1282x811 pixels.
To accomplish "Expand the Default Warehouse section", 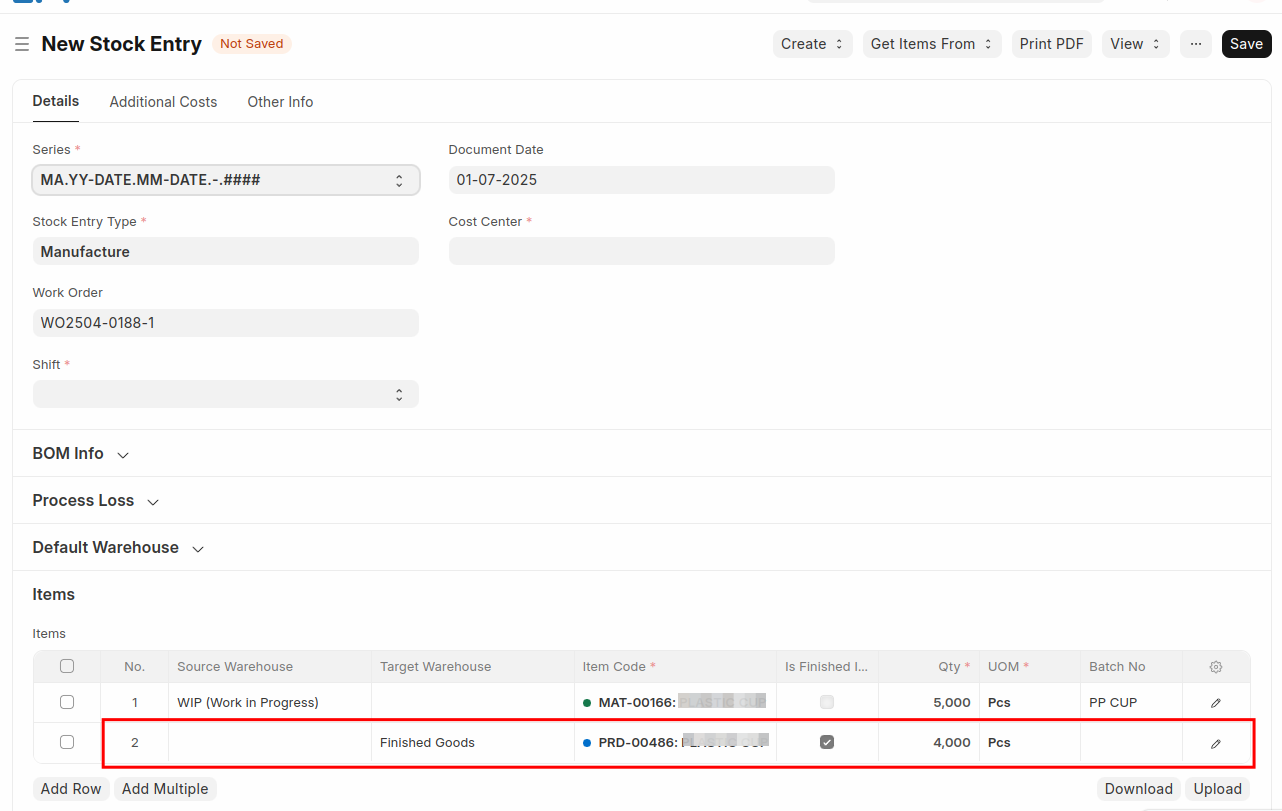I will point(118,548).
